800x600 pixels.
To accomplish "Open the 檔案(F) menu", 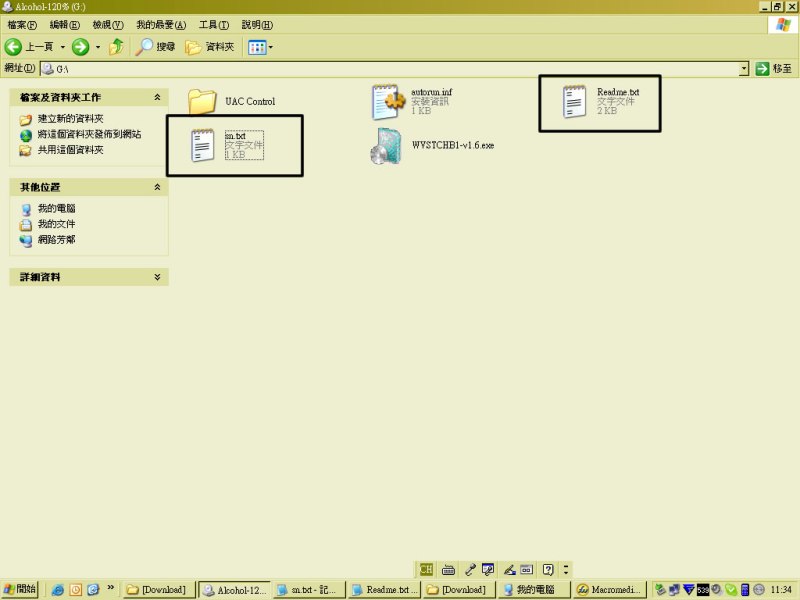I will point(22,24).
